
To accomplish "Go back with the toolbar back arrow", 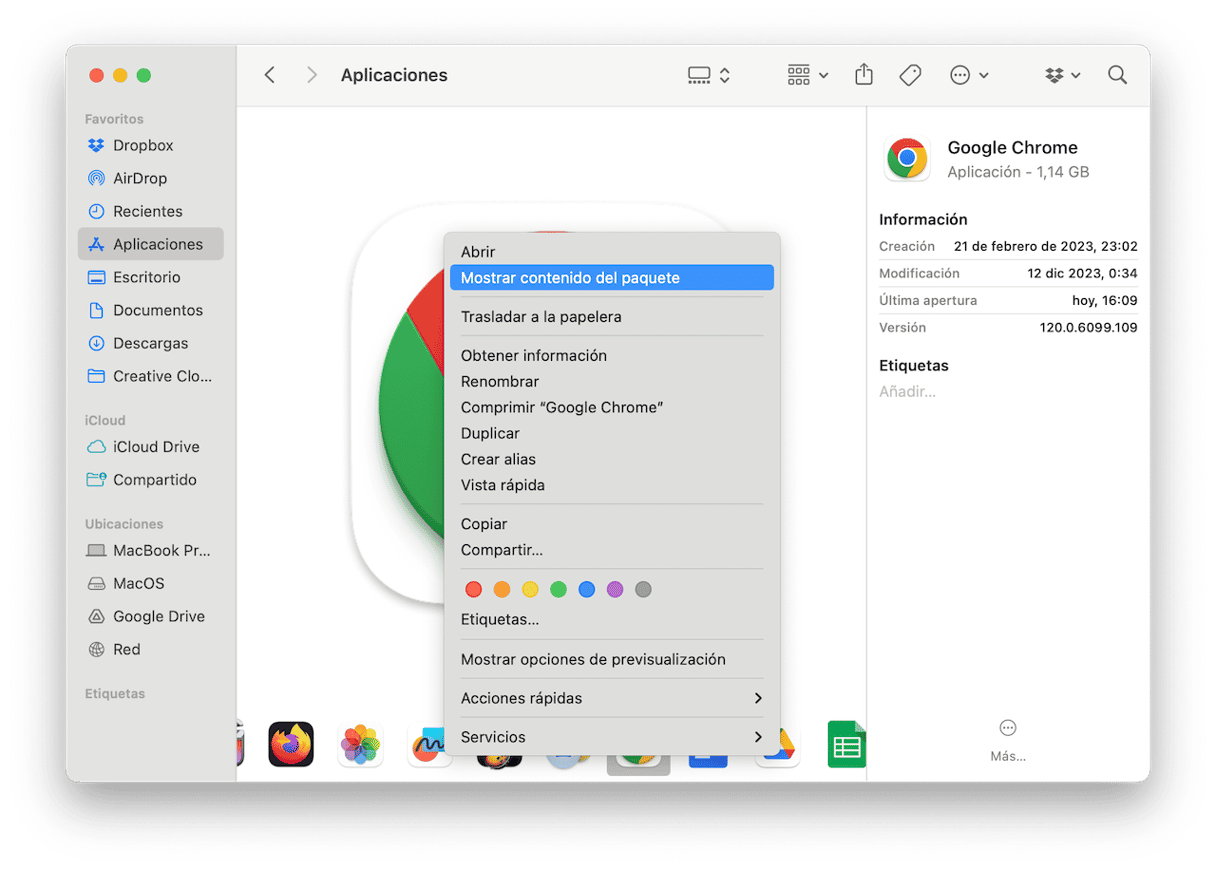I will (269, 75).
